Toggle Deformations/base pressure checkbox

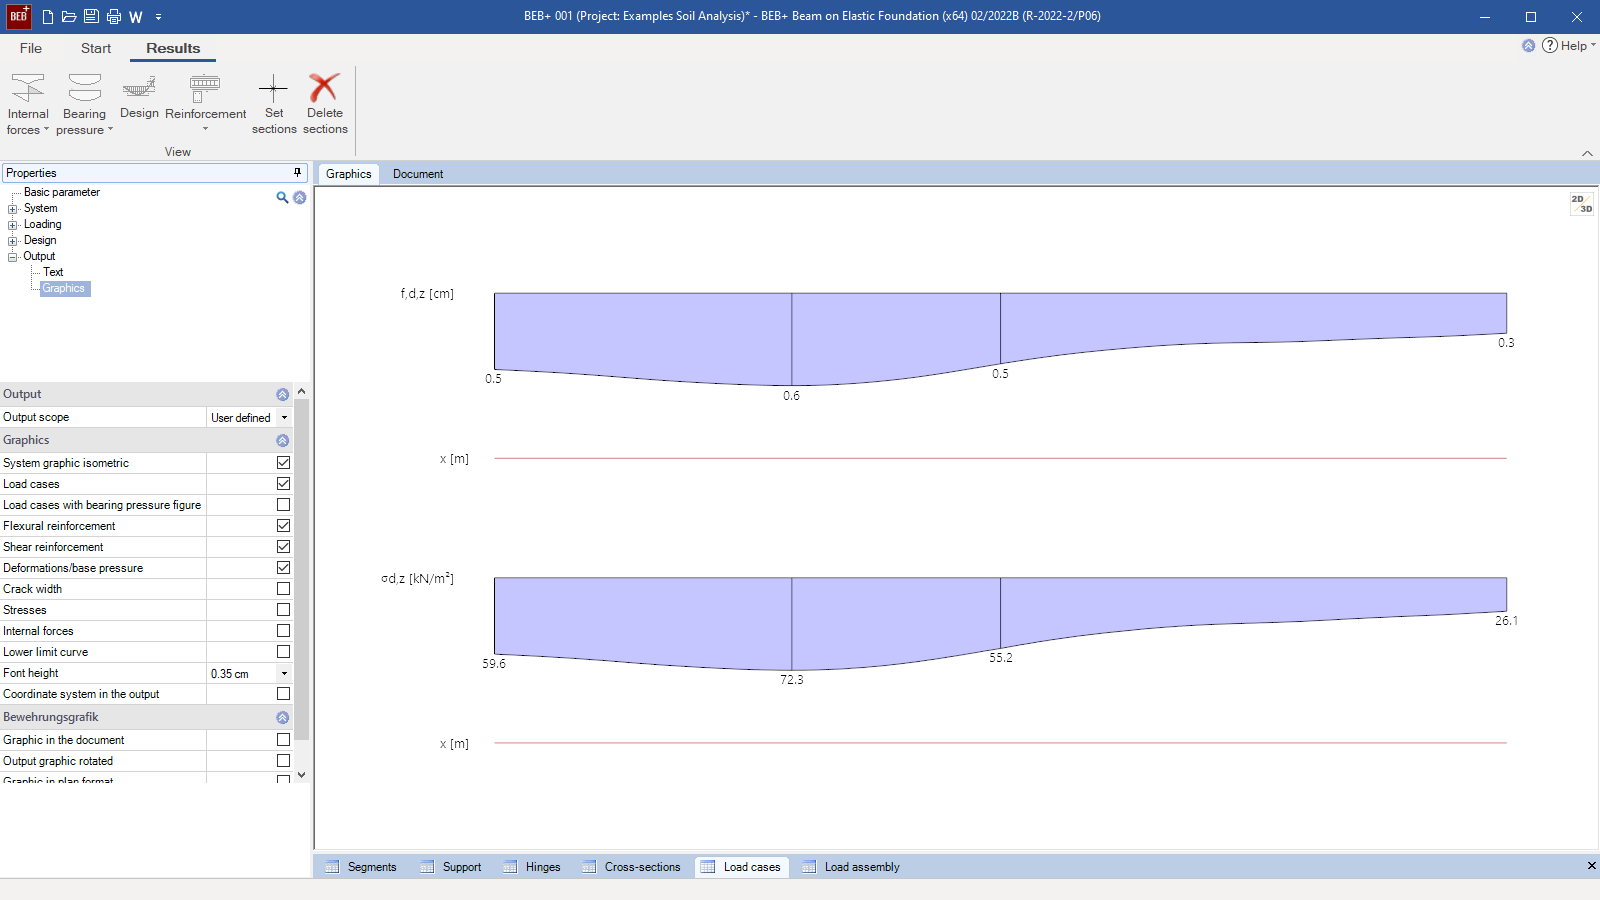pos(283,568)
